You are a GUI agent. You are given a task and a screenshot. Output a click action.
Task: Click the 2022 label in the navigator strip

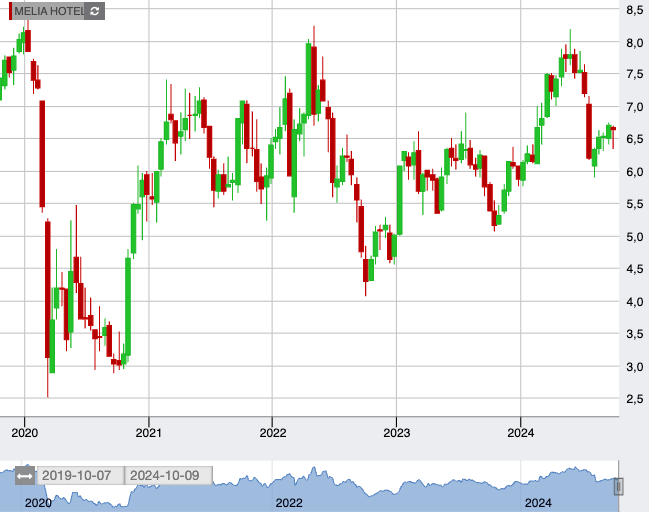[x=289, y=503]
